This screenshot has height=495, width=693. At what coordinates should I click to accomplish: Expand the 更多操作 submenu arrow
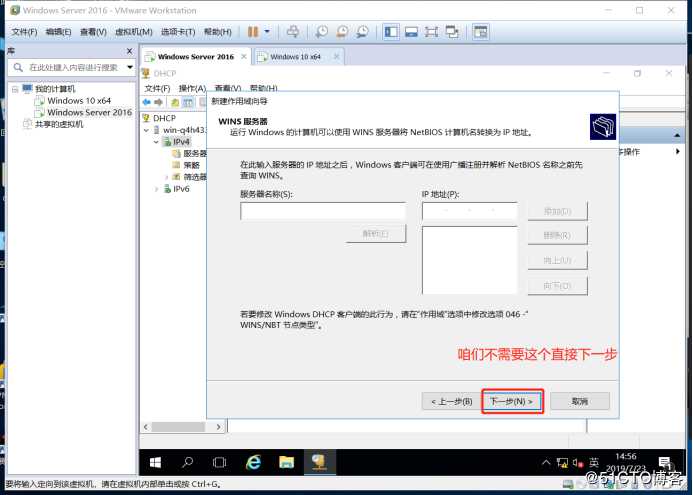[x=678, y=152]
